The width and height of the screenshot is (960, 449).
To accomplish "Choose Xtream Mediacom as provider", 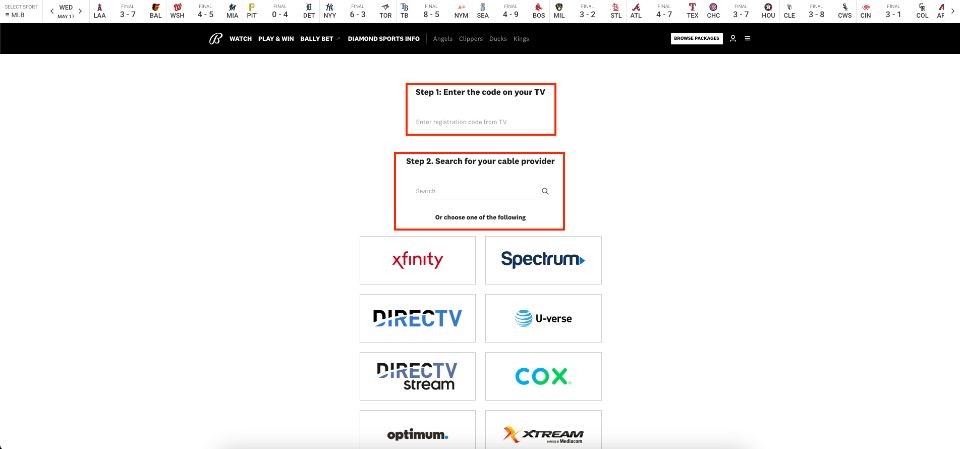I will tap(543, 430).
